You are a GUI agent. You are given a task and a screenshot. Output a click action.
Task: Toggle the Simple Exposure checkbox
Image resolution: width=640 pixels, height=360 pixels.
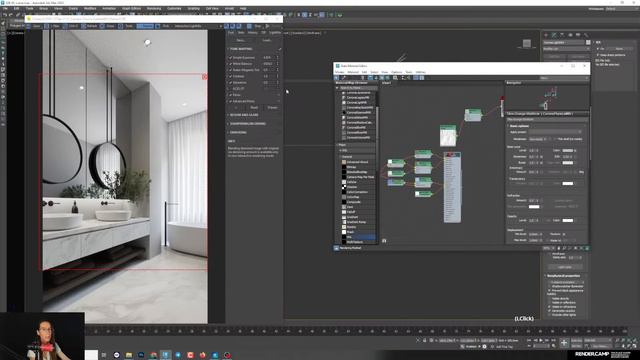click(x=231, y=58)
